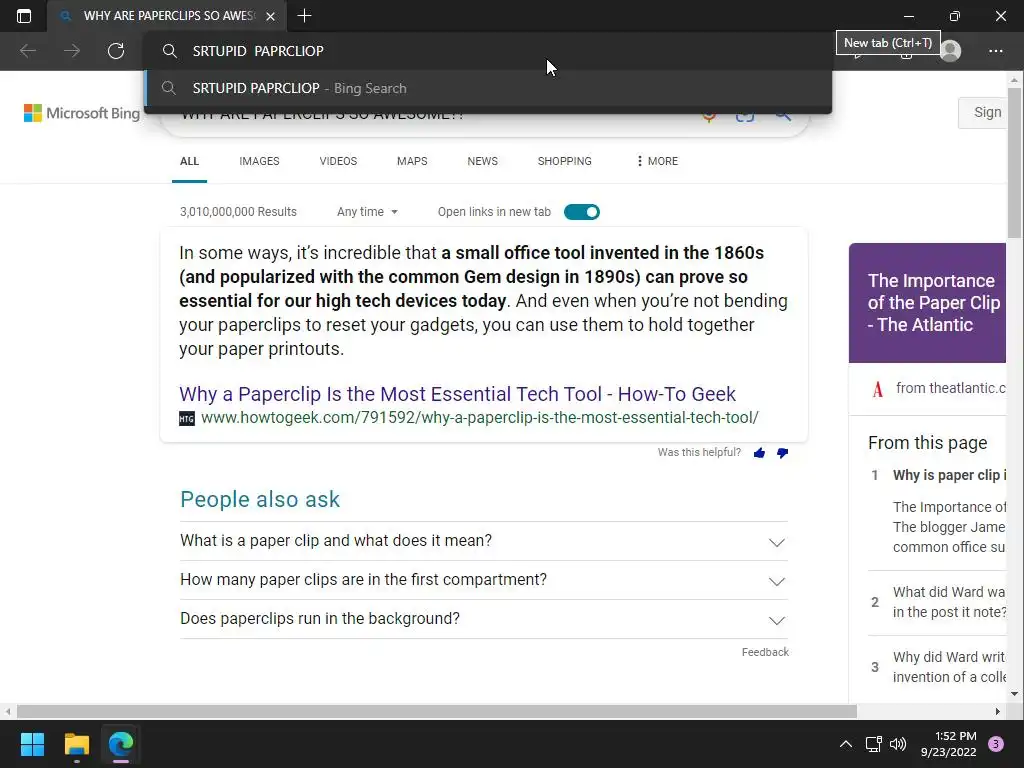Go back to previous page
The height and width of the screenshot is (768, 1024).
pos(28,51)
